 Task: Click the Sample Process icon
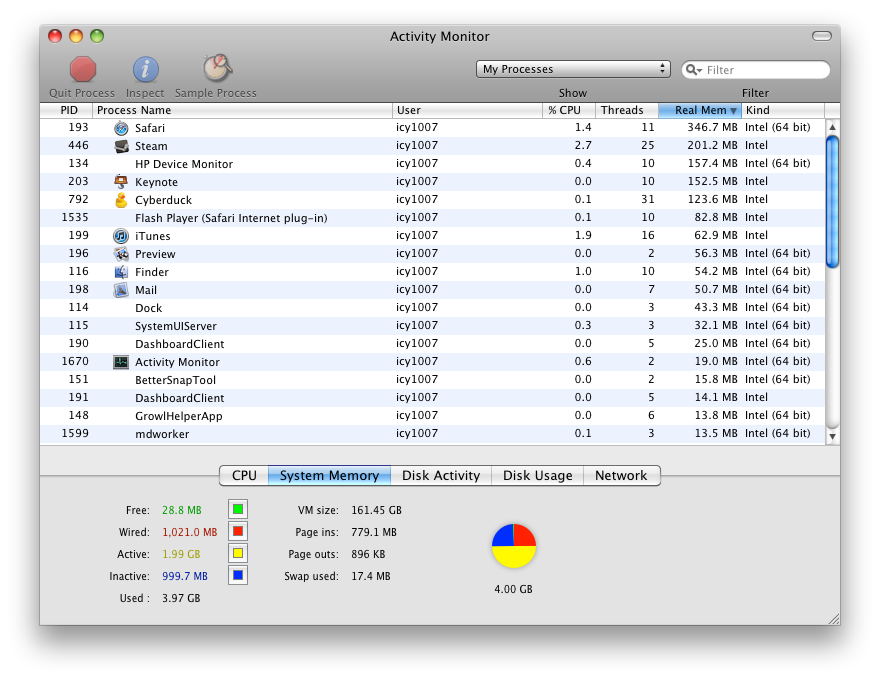click(x=217, y=68)
